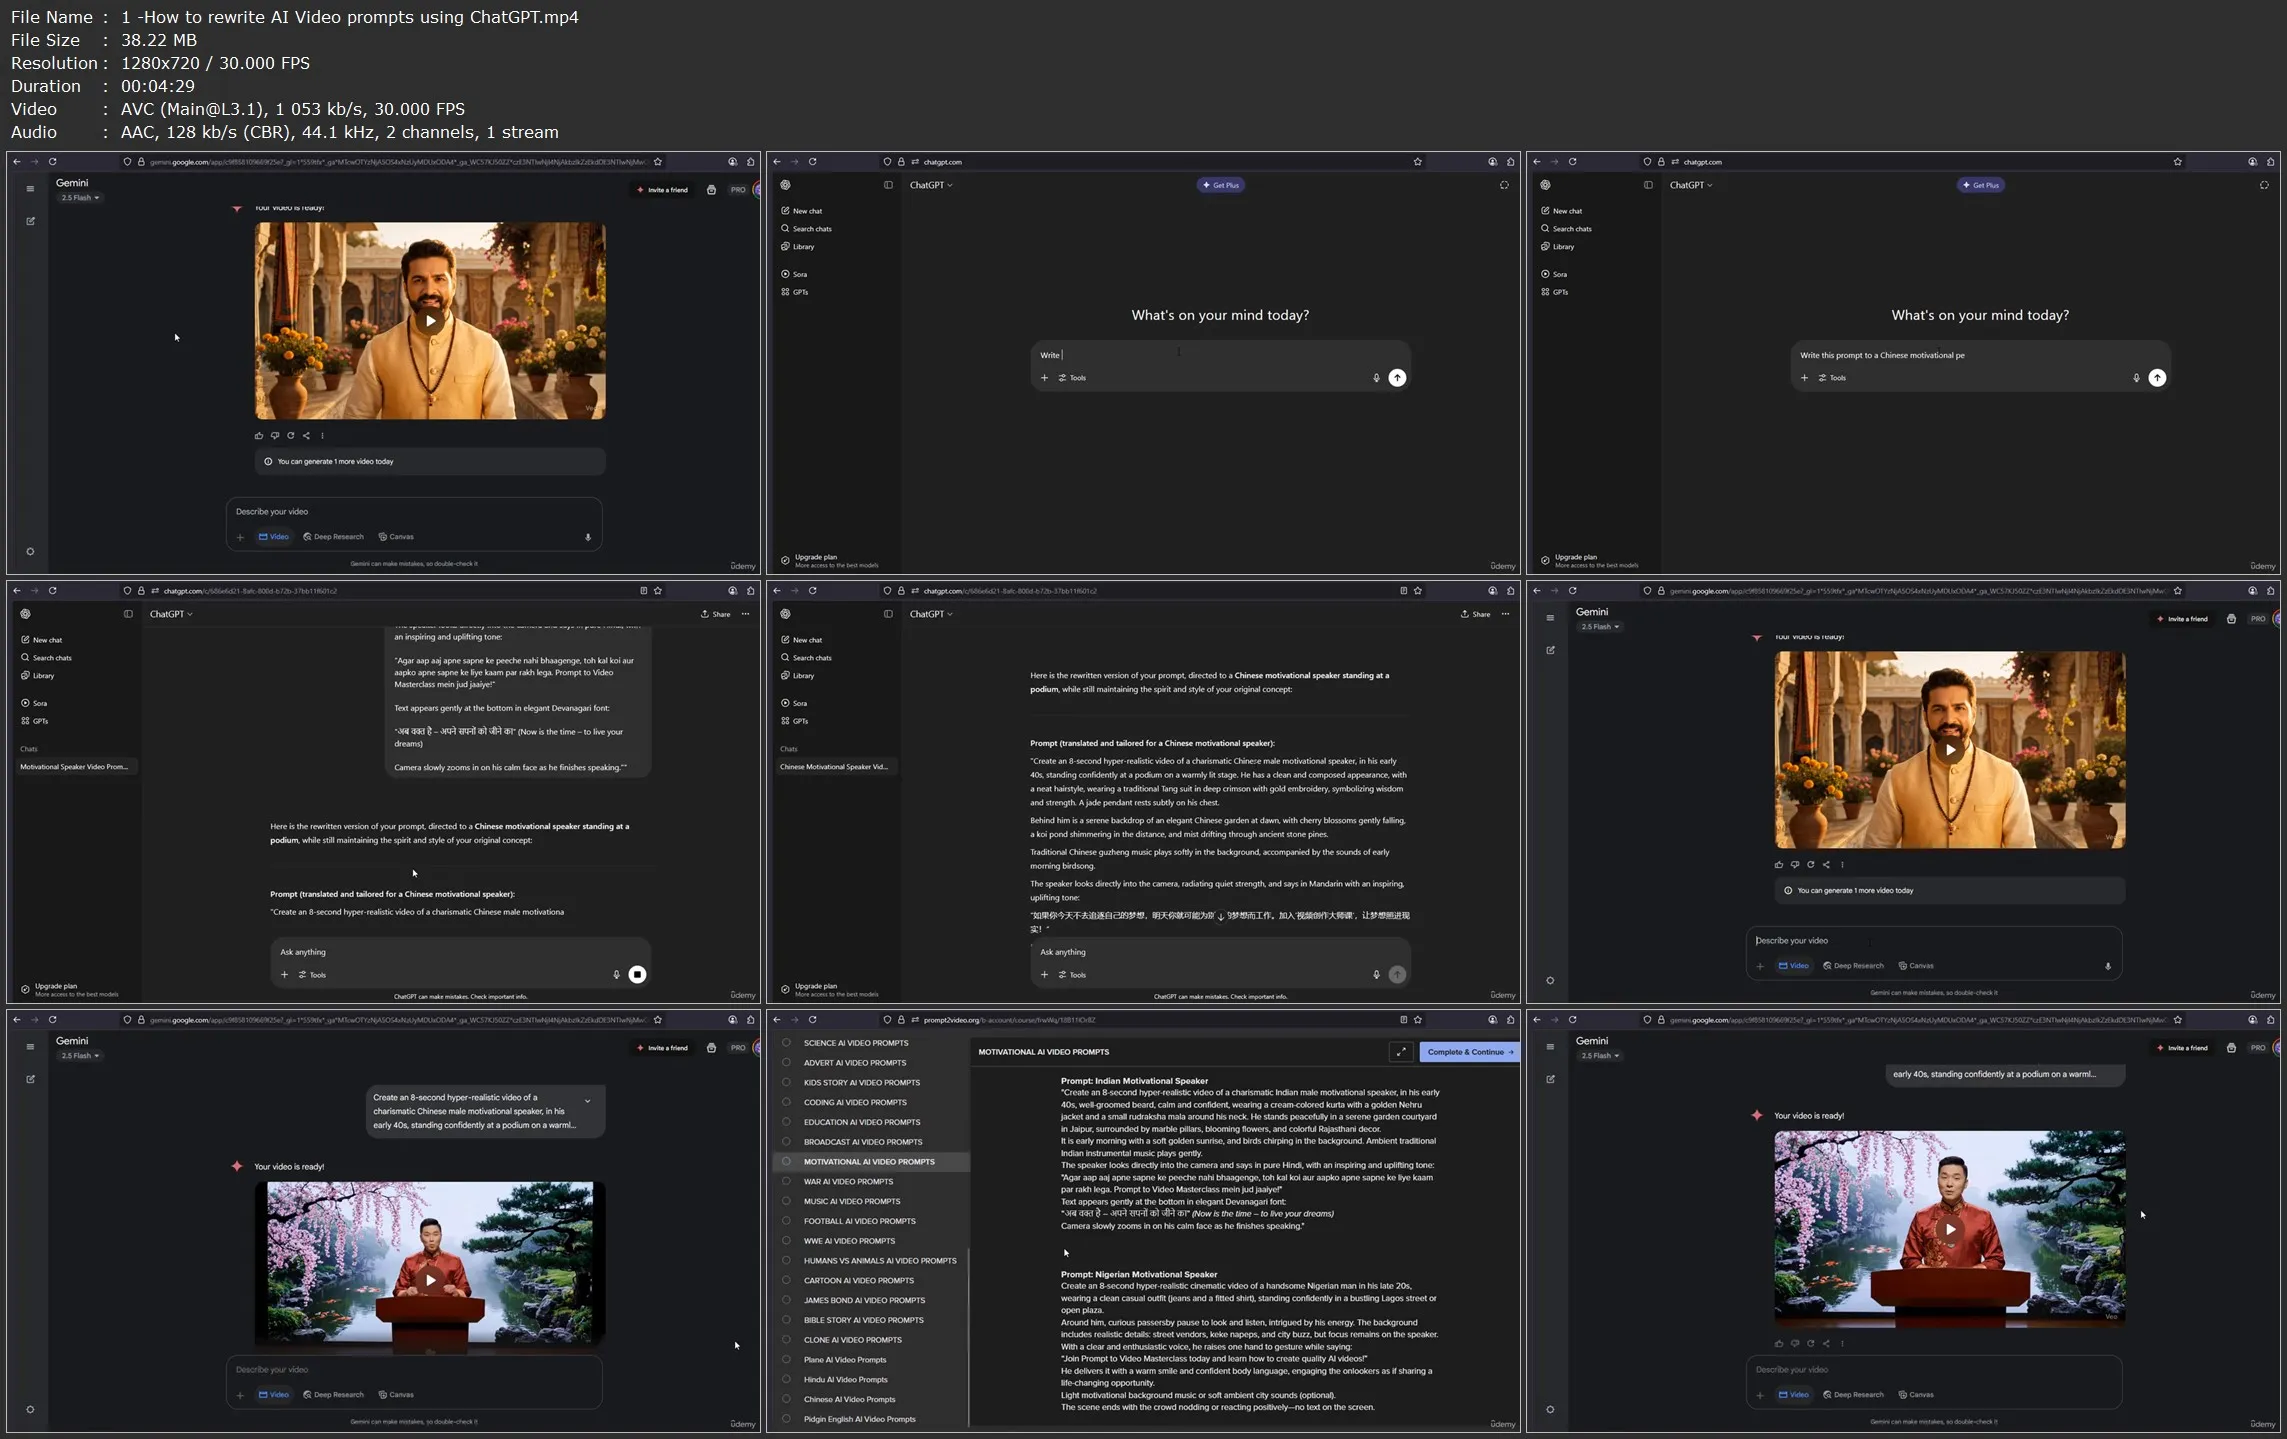2287x1439 pixels.
Task: Click 'Prompt: Nigerian Motivational Speaker' heading
Action: (1139, 1275)
